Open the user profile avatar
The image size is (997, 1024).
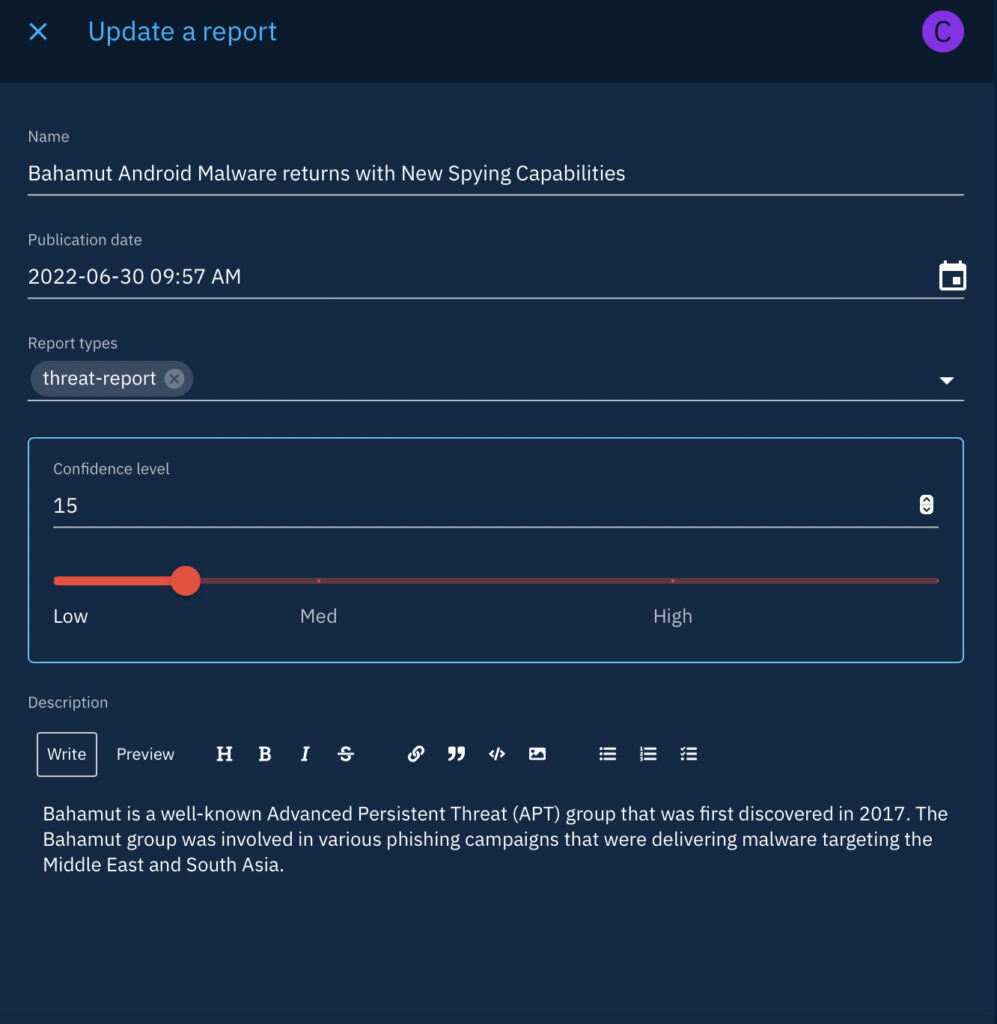(942, 32)
